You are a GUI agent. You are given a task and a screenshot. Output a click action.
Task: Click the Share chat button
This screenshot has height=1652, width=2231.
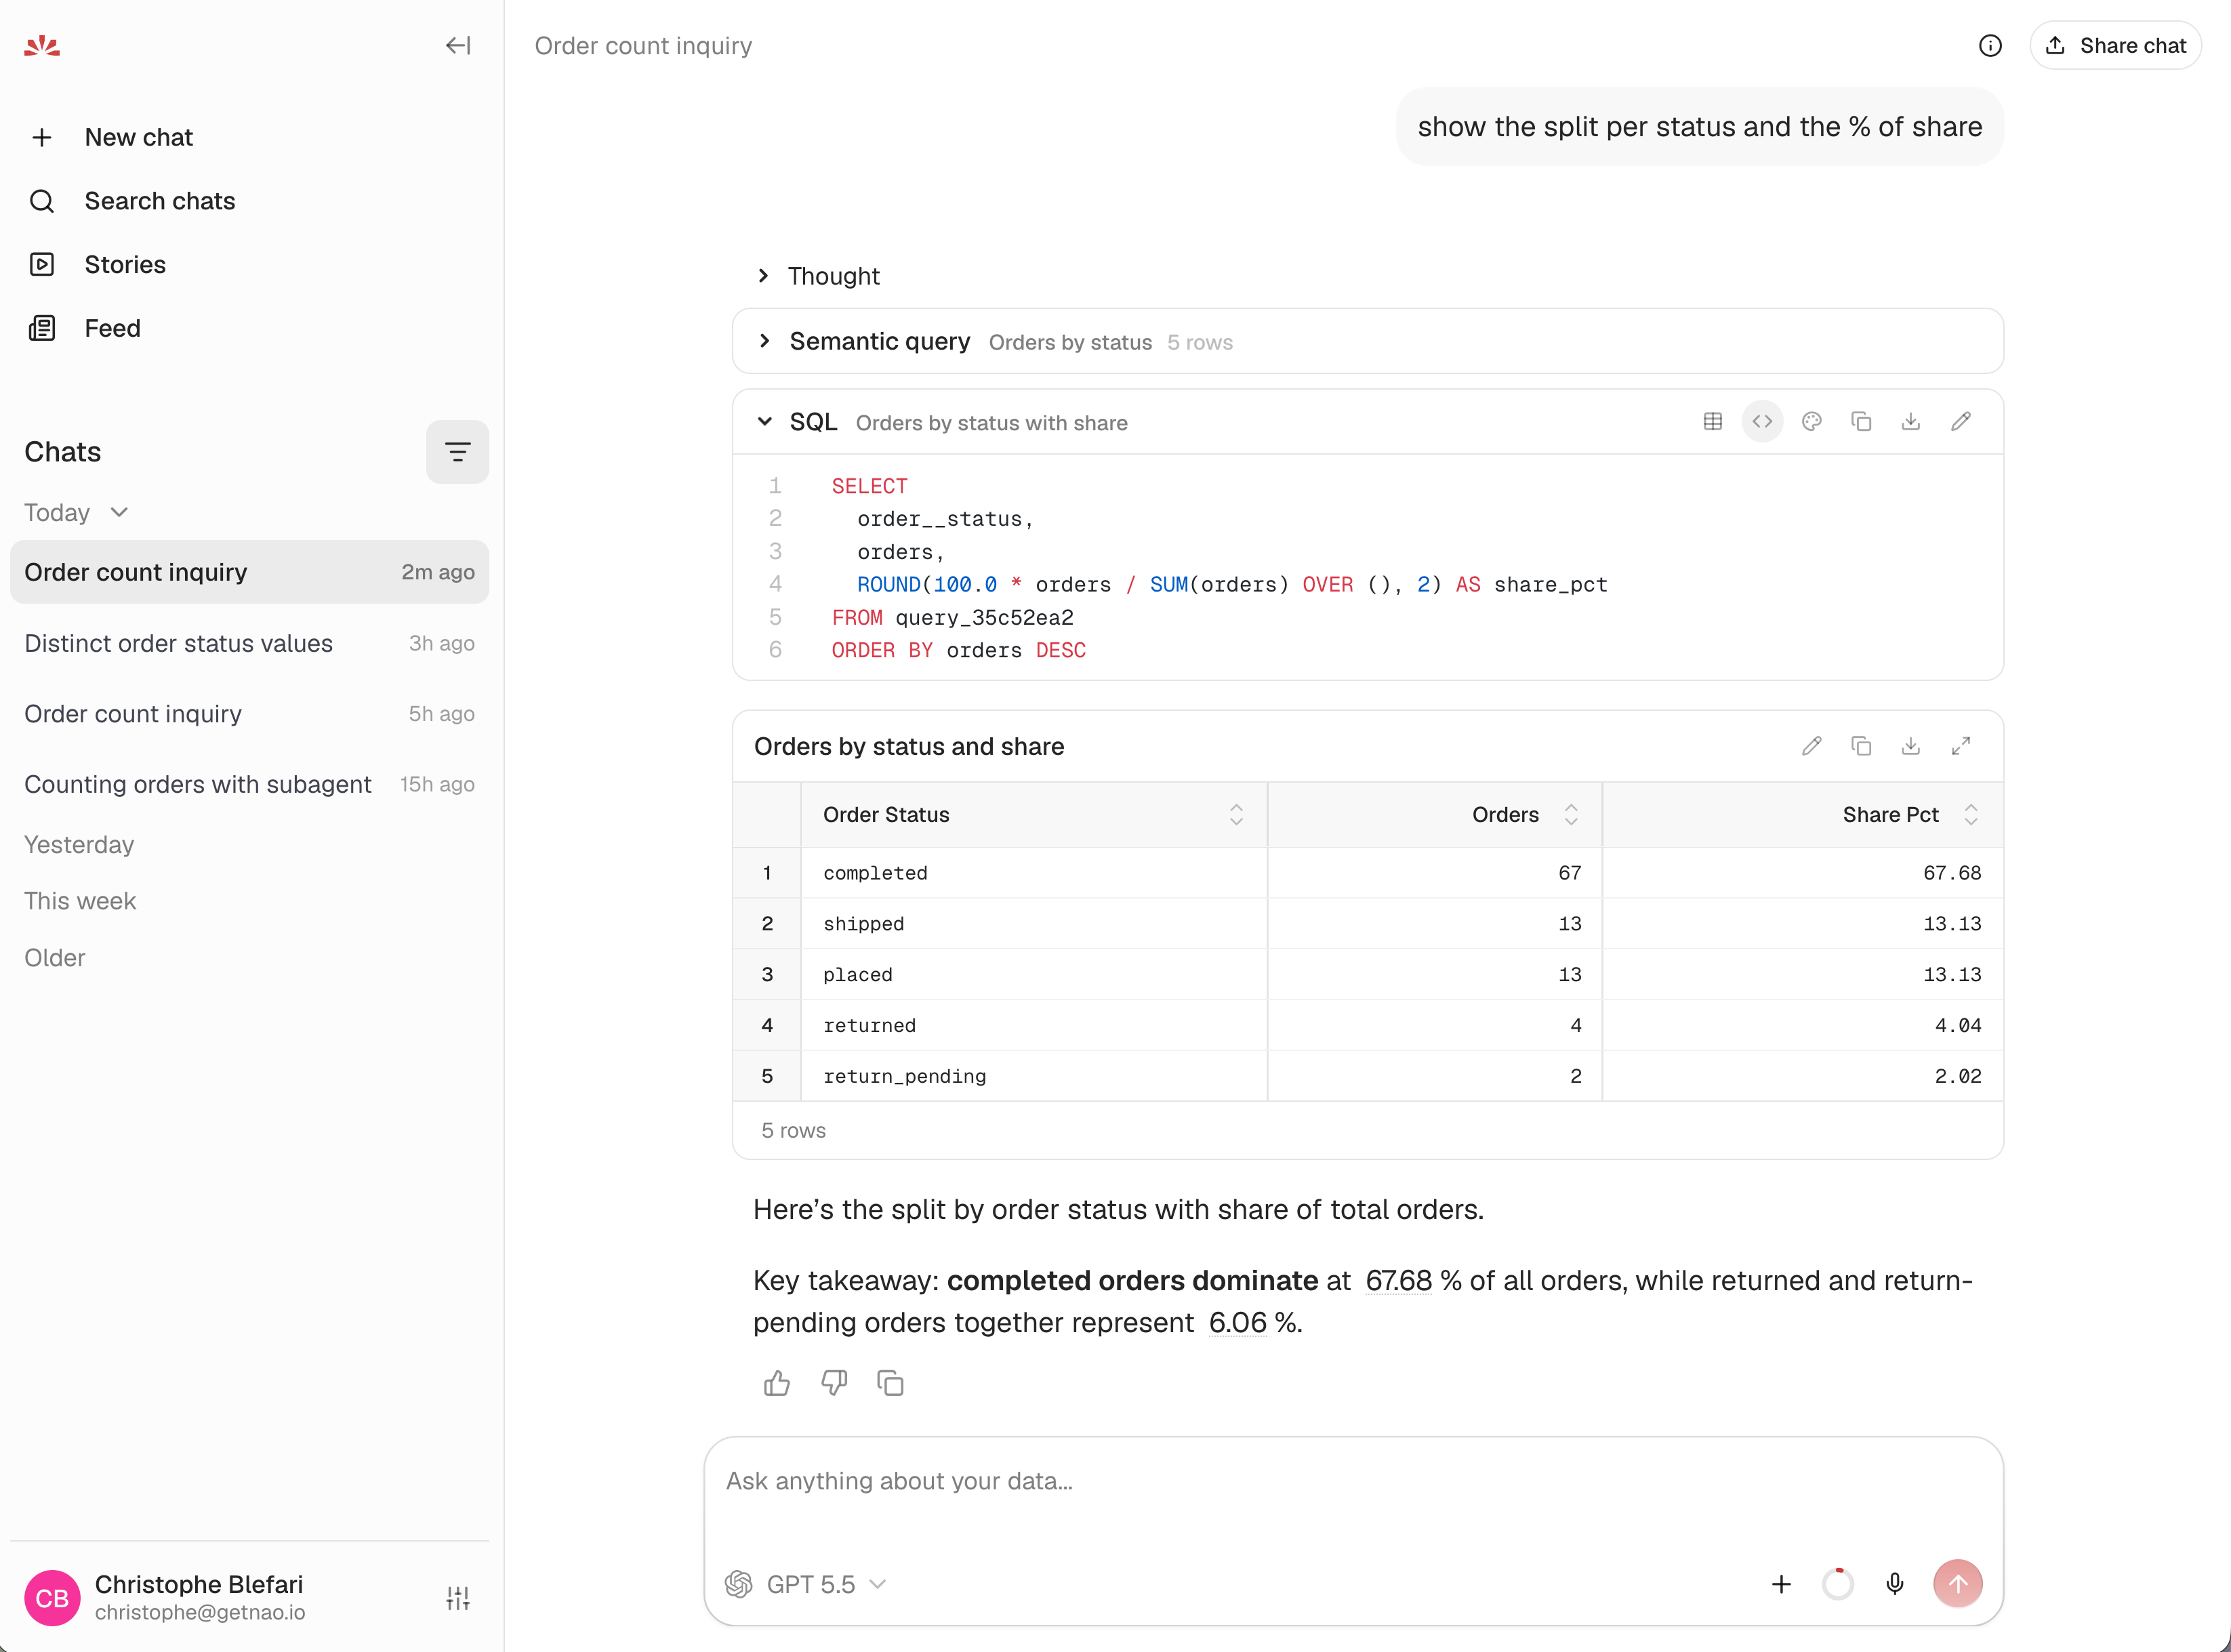(2115, 46)
